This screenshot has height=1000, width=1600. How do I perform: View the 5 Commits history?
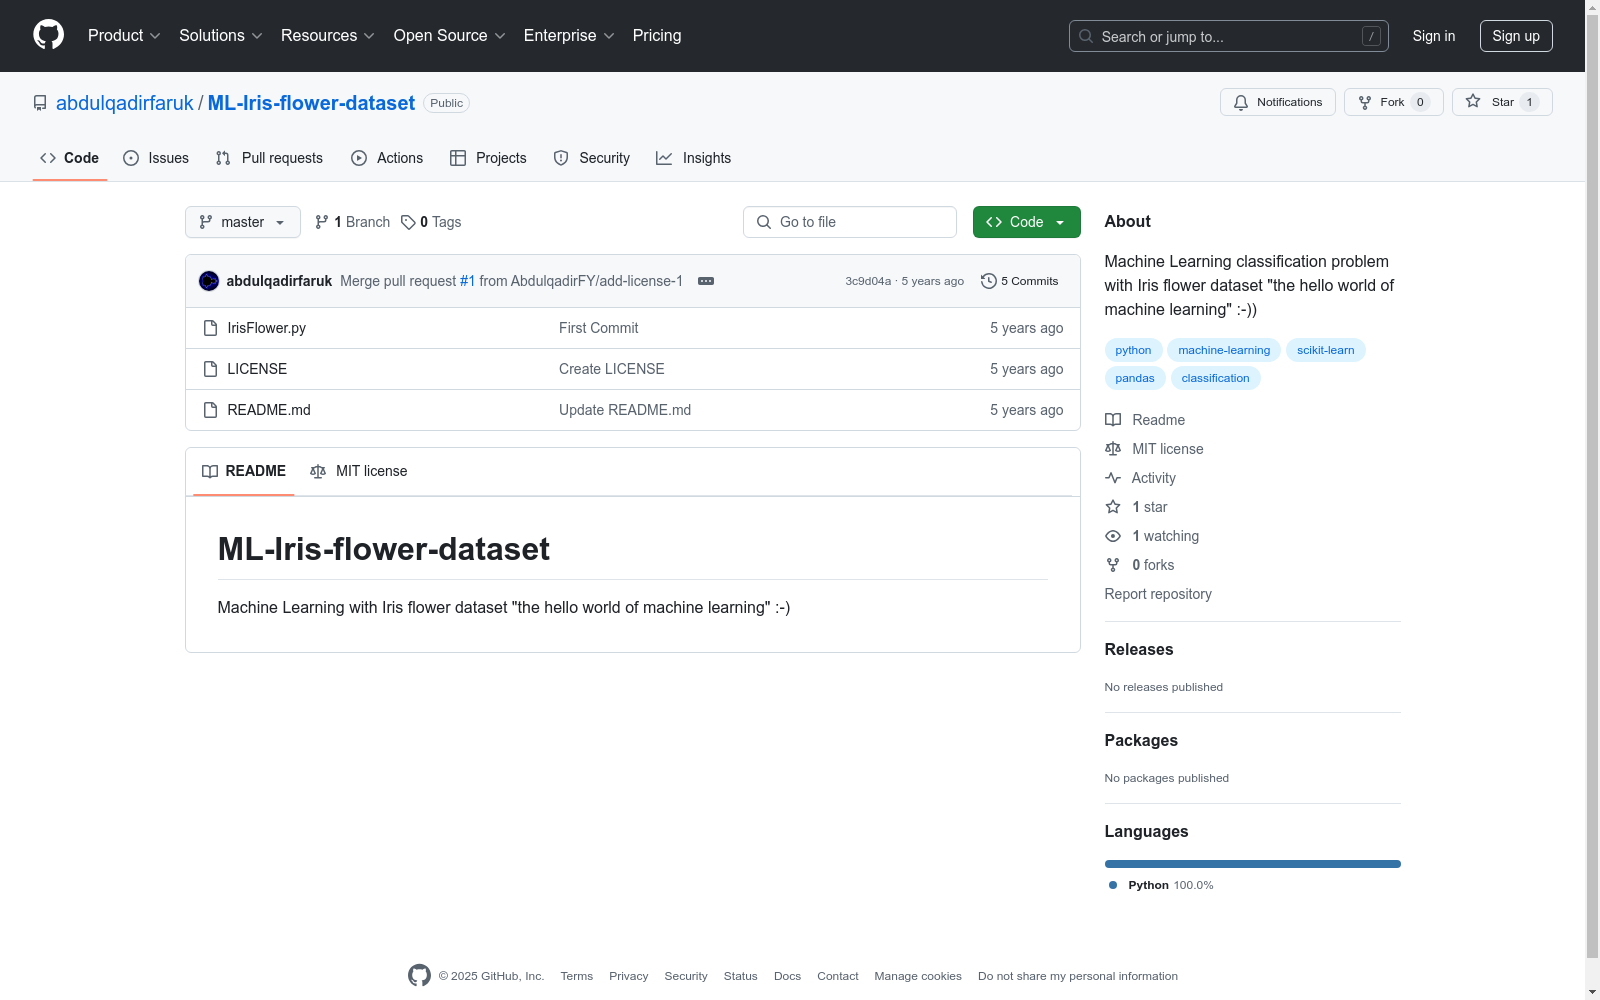click(x=1020, y=281)
